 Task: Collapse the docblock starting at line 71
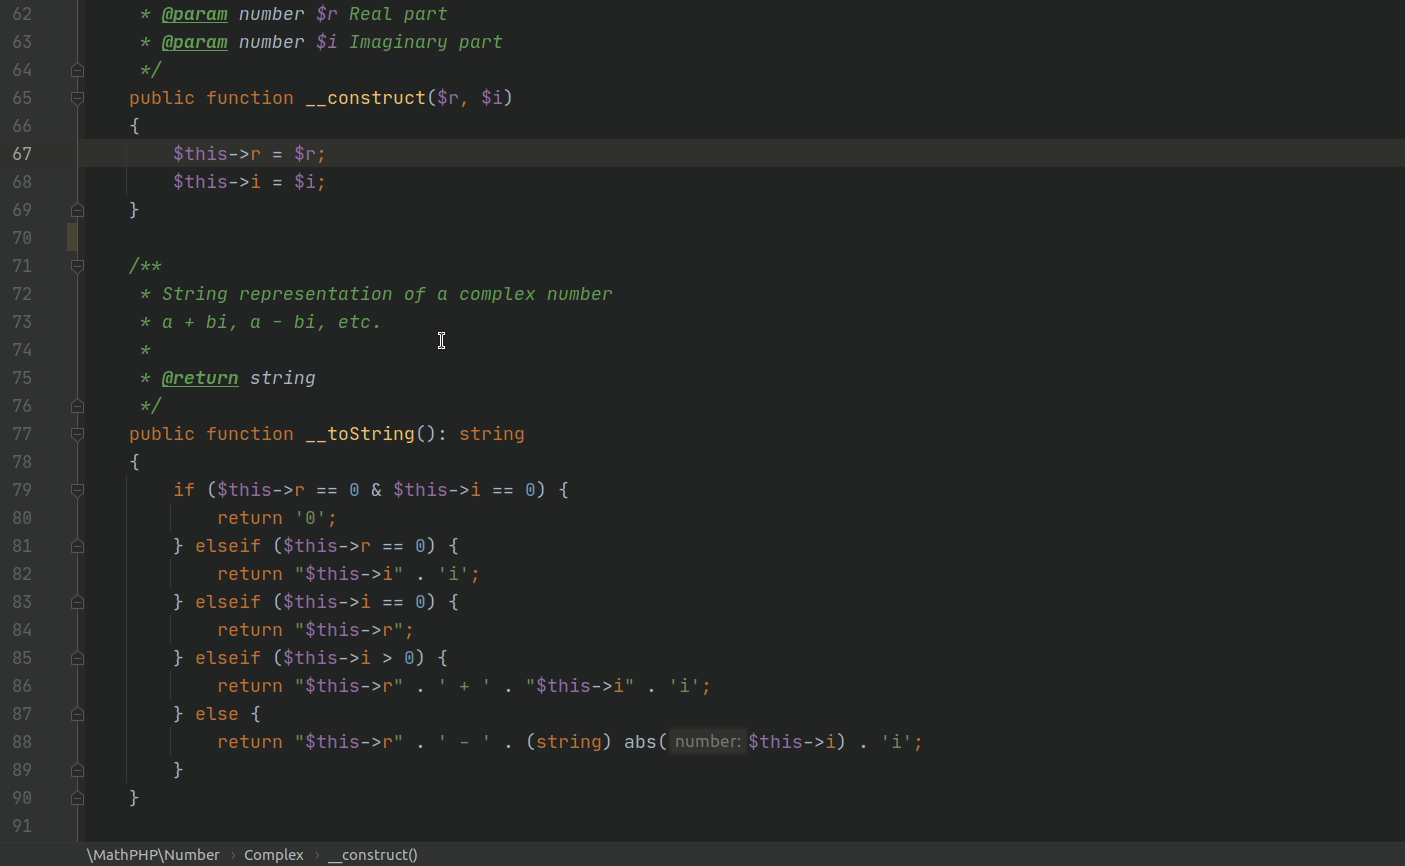click(x=77, y=266)
